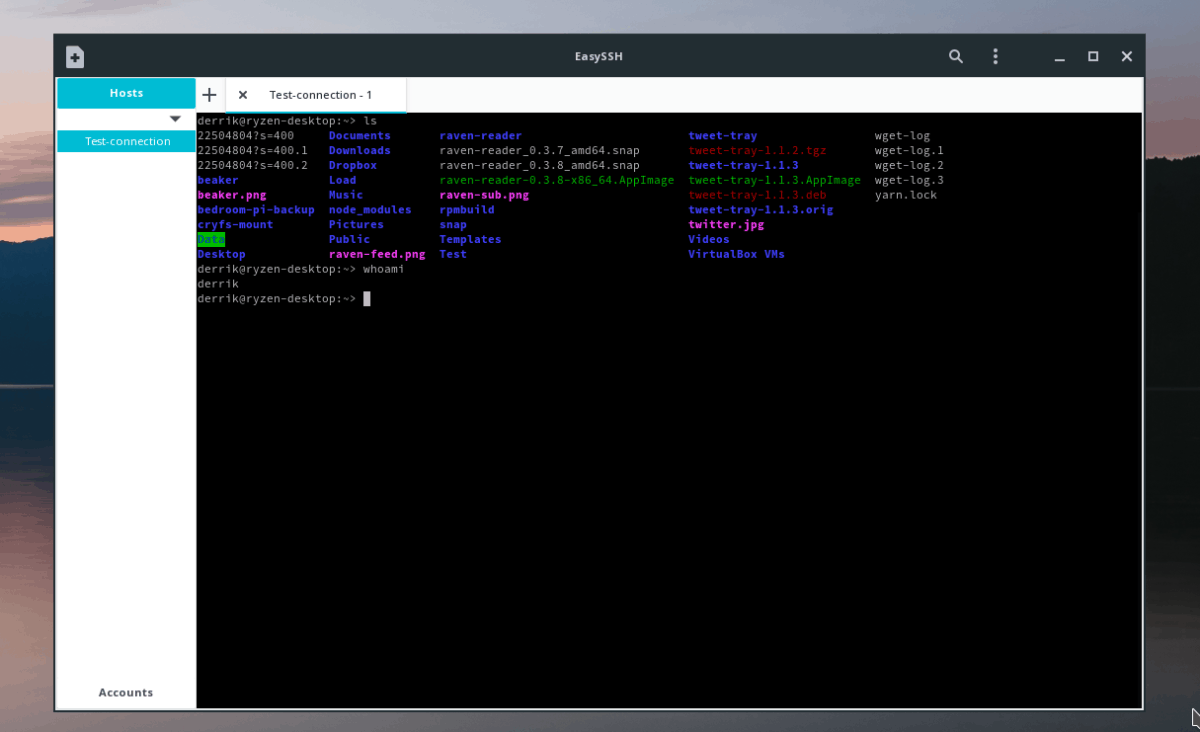Click the Pictures entry in terminal

point(356,225)
